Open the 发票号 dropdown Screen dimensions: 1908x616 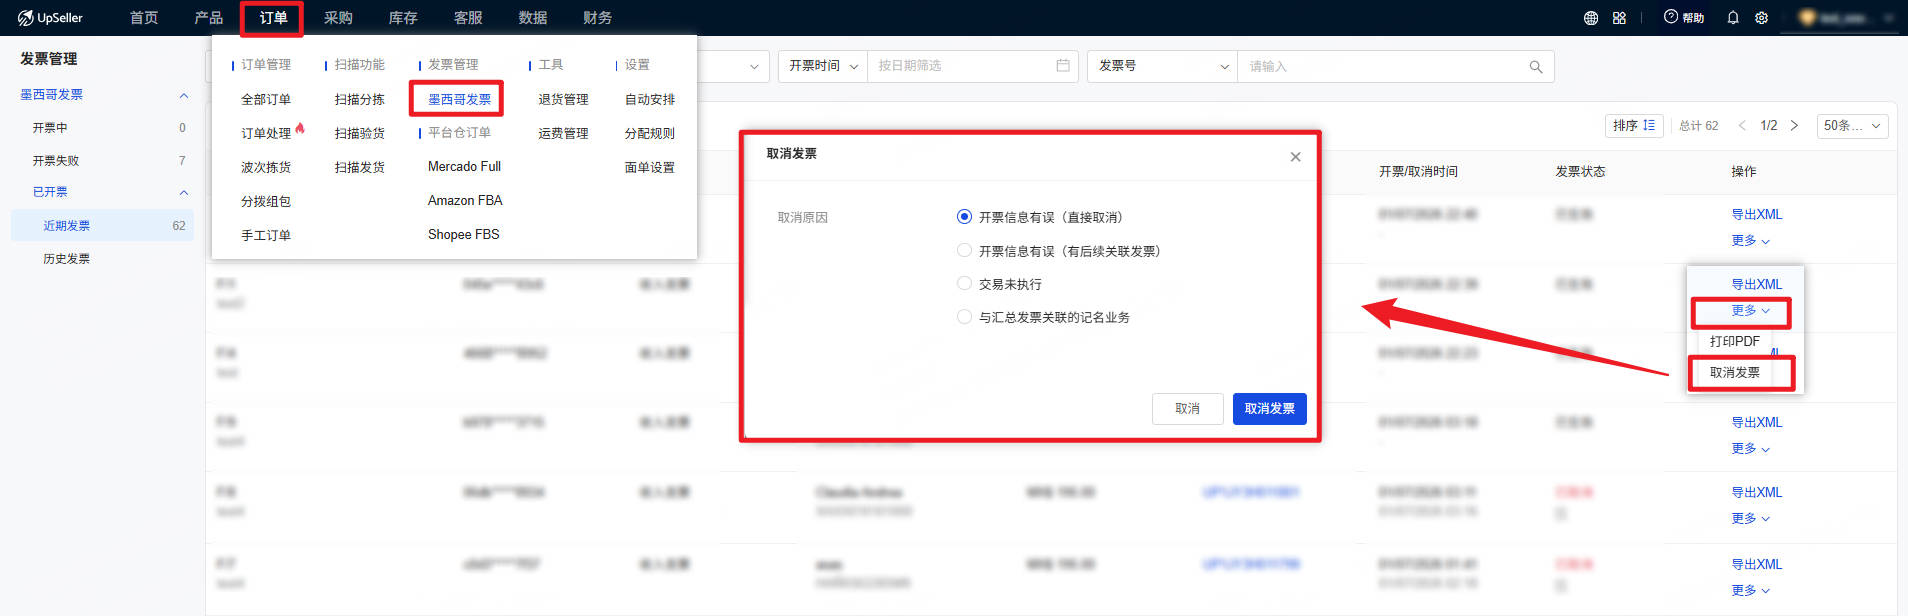[x=1163, y=66]
